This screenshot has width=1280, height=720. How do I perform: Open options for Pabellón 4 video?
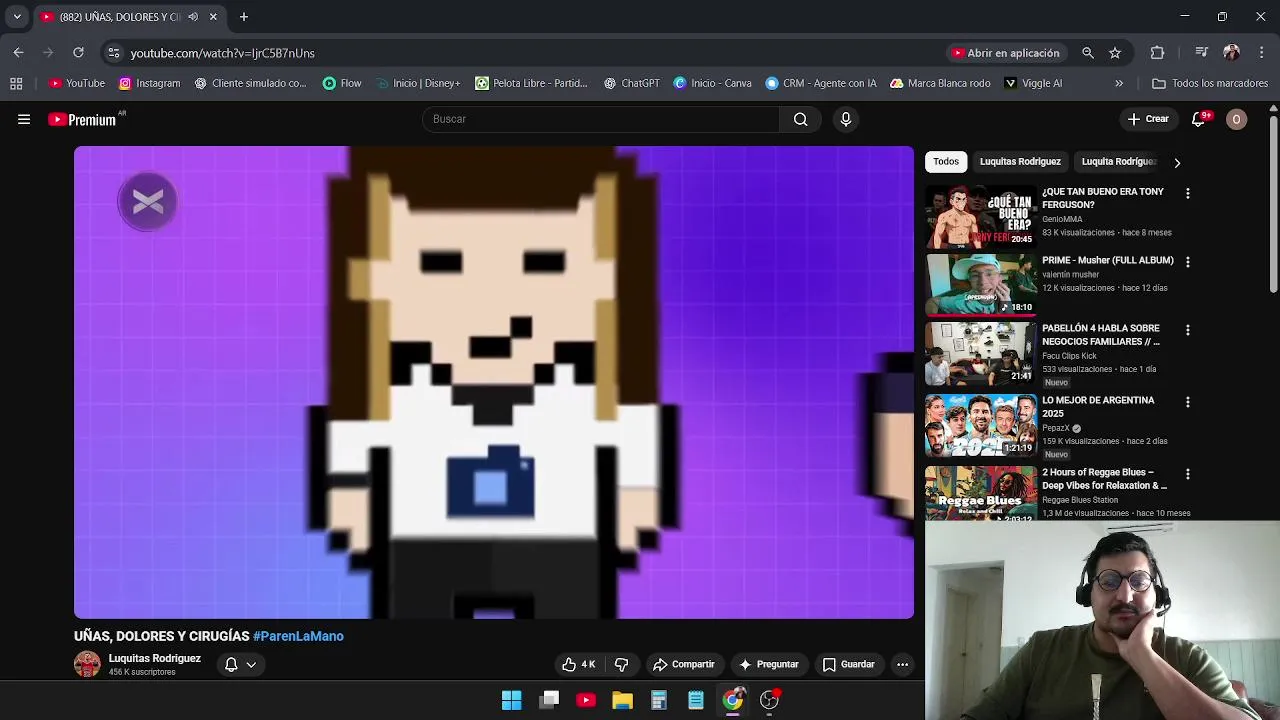tap(1187, 330)
